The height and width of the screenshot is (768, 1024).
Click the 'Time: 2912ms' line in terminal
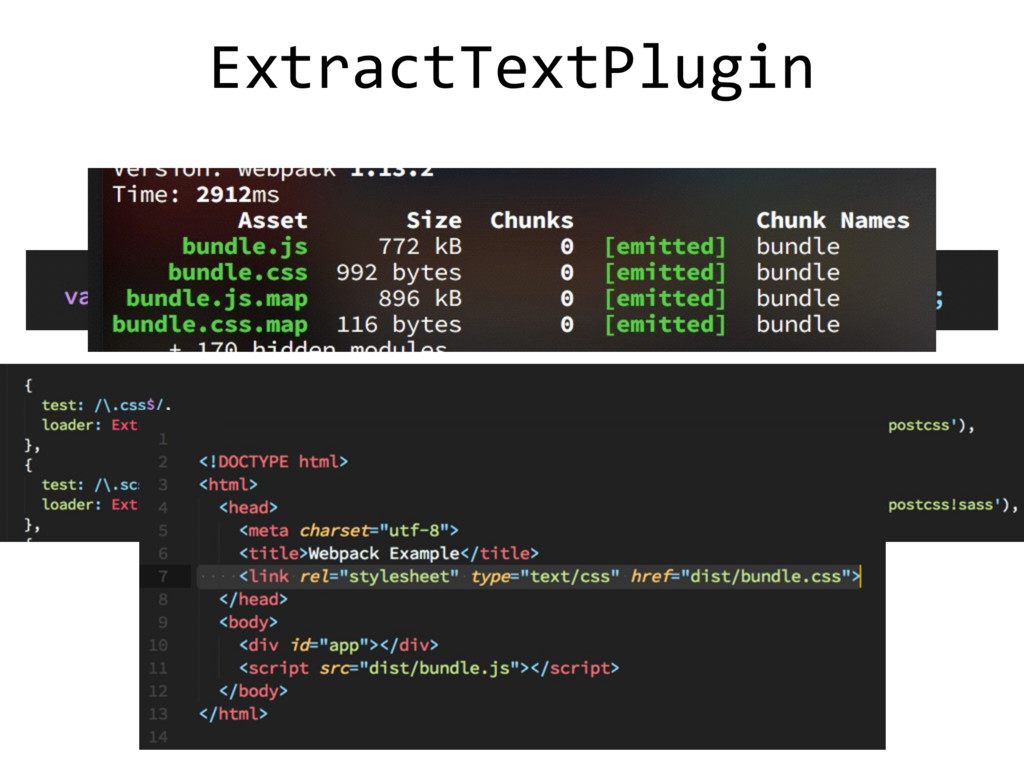tap(196, 195)
